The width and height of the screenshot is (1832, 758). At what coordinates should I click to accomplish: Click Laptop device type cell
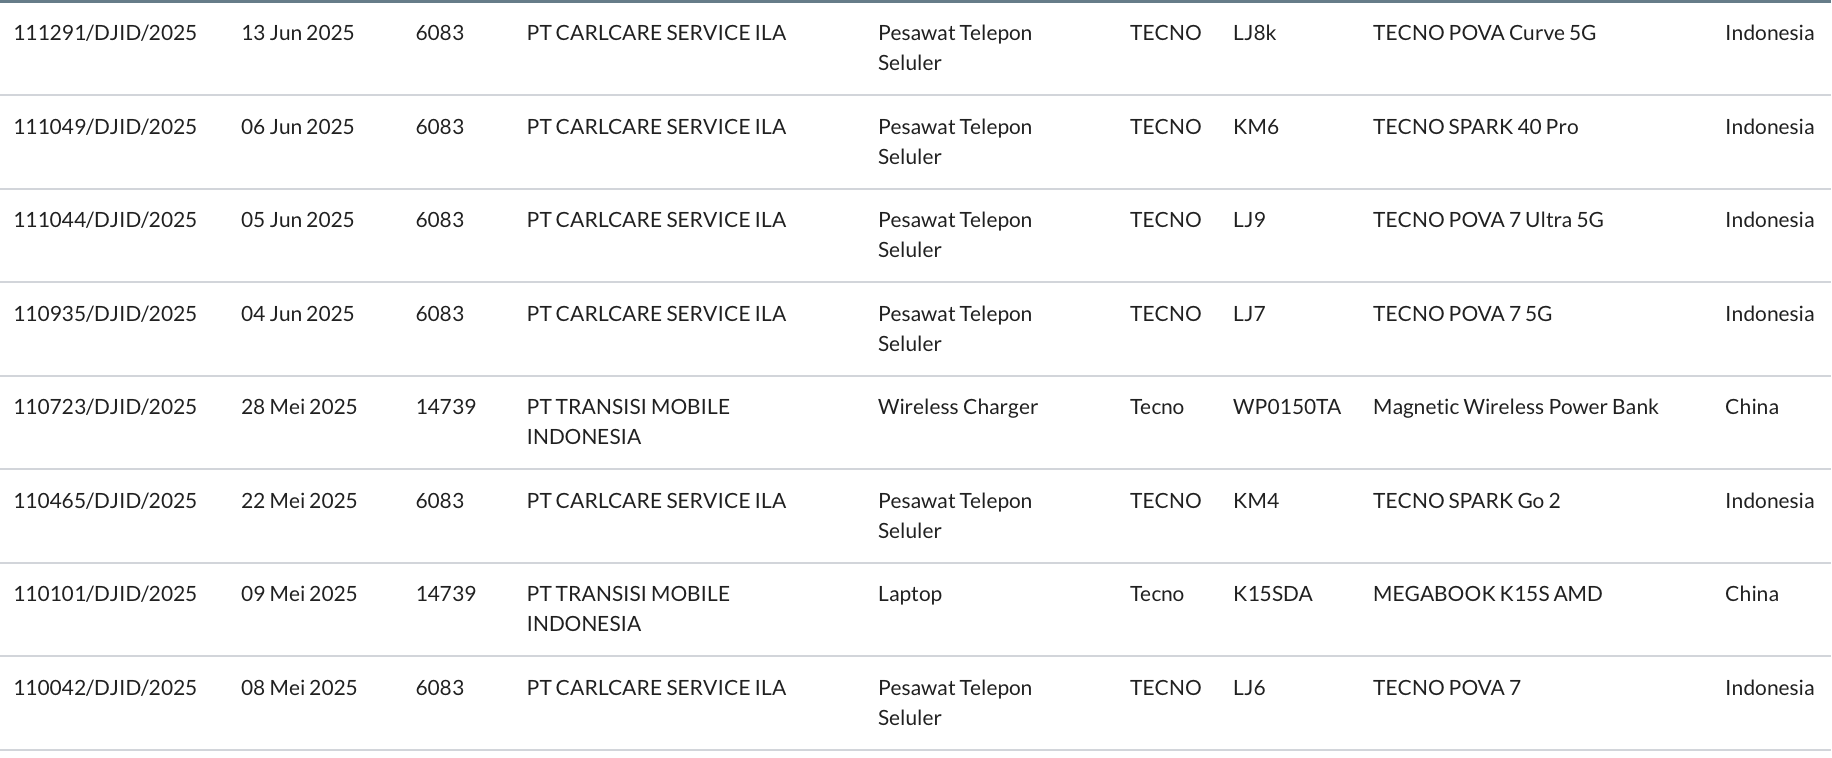click(910, 594)
